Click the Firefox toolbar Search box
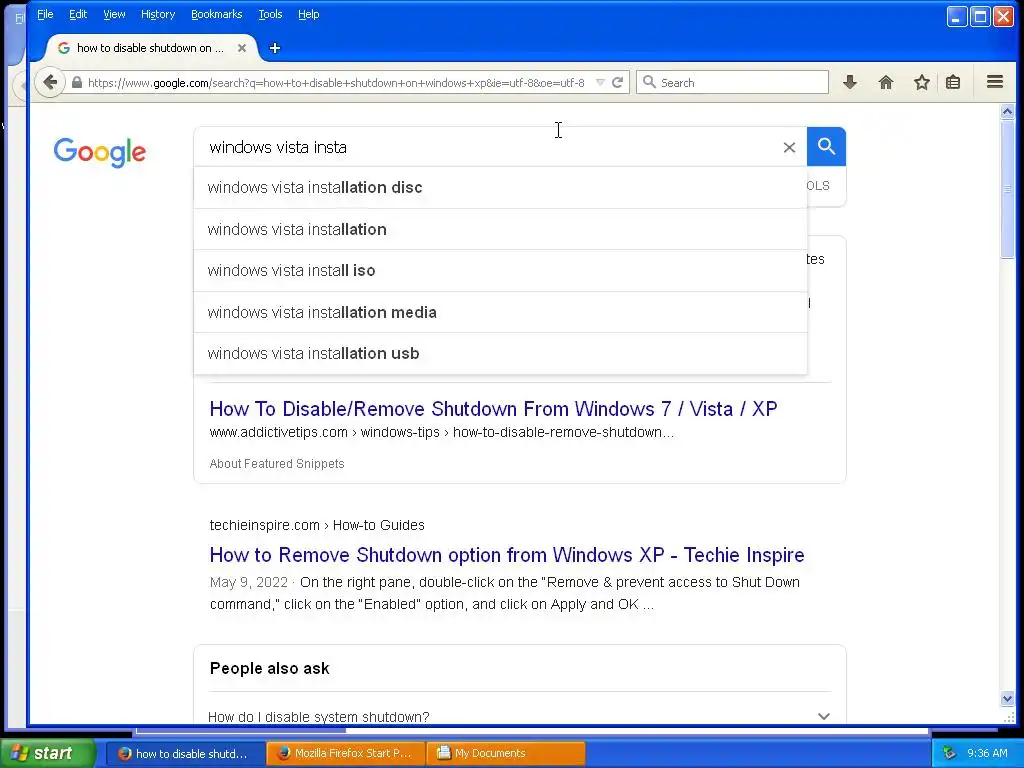Image resolution: width=1024 pixels, height=768 pixels. (732, 82)
